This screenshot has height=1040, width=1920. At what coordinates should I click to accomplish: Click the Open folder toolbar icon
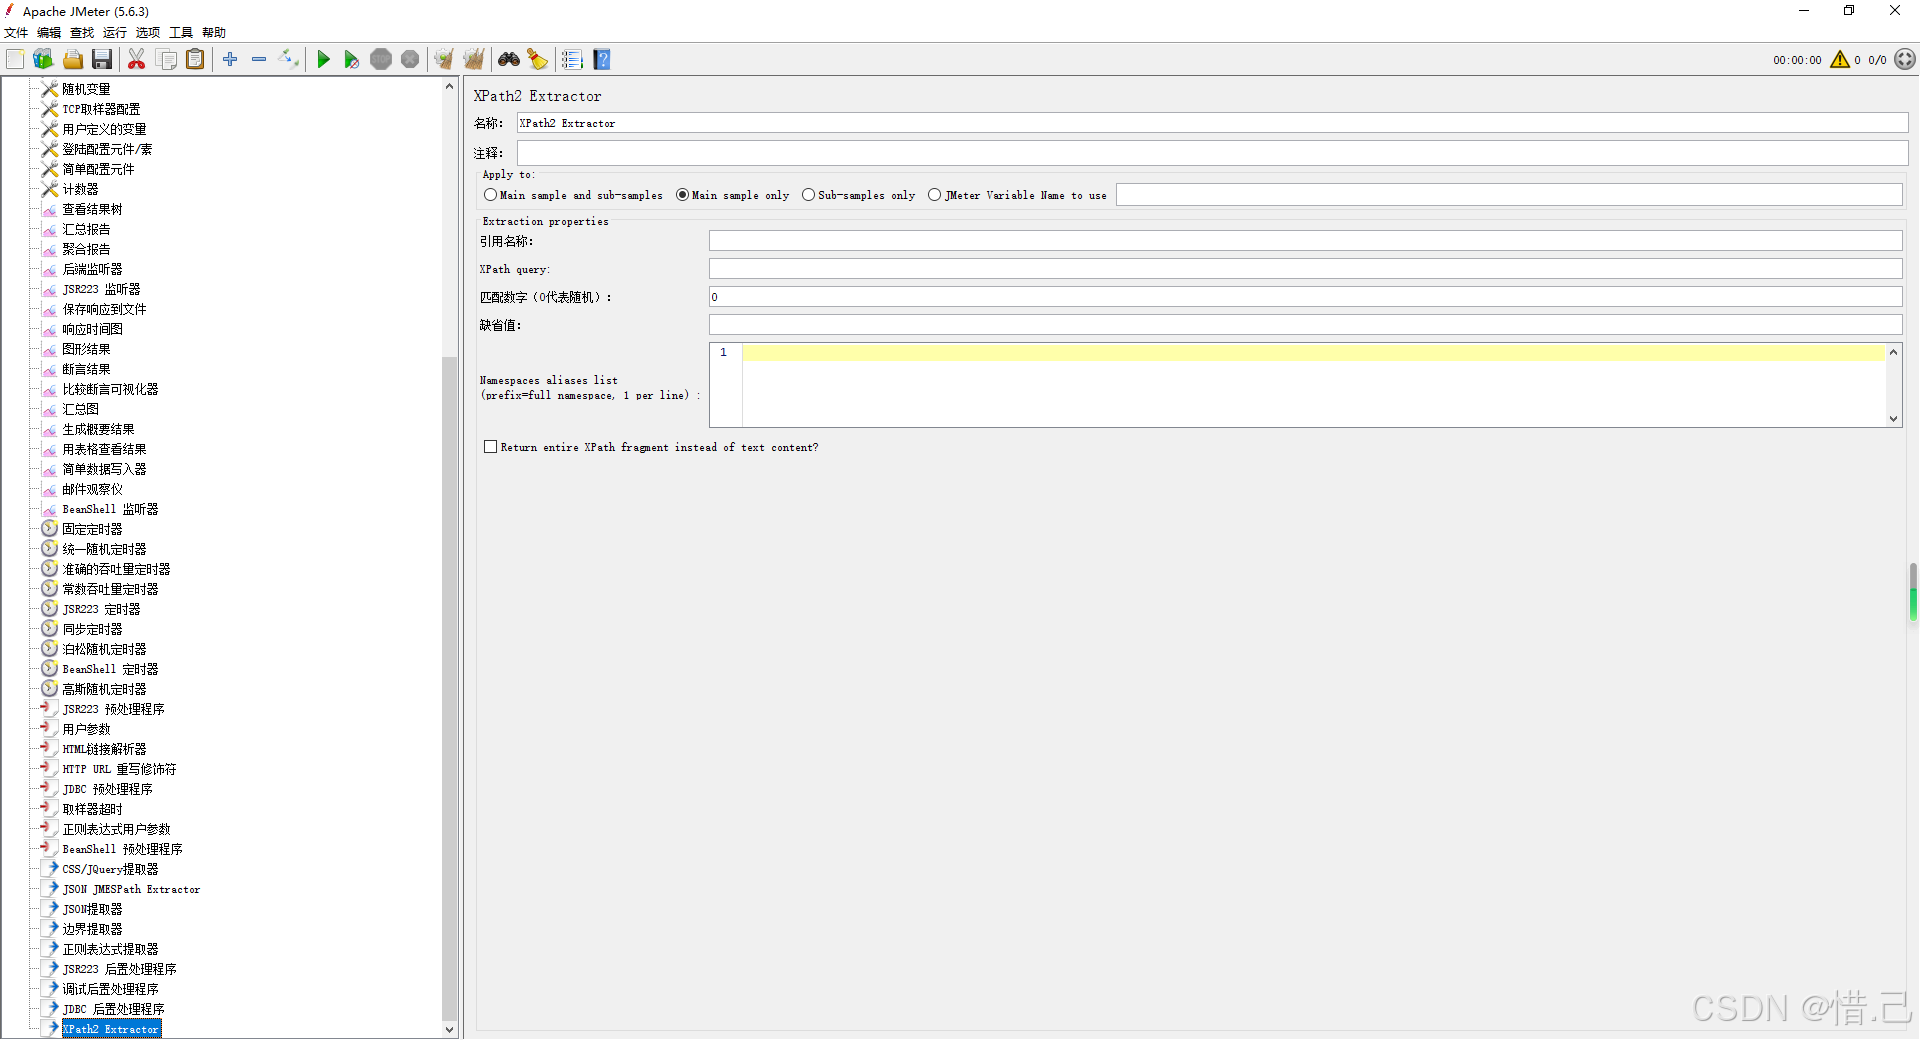pos(73,60)
